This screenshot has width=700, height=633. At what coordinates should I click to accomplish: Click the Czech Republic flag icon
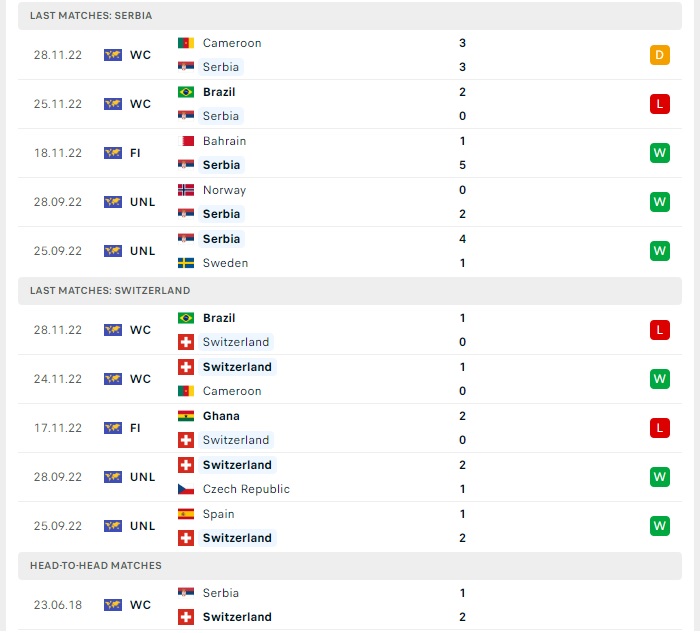coord(186,489)
